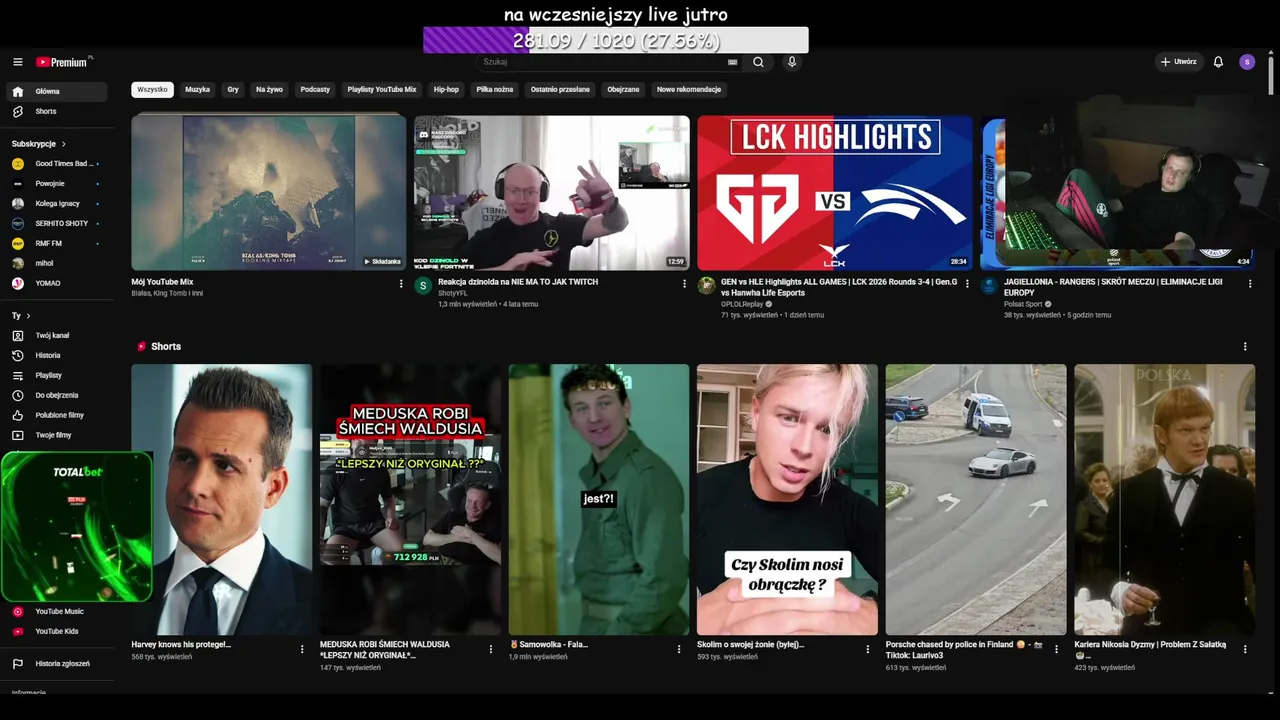The width and height of the screenshot is (1280, 720).
Task: Select the Podcasty filter chip
Action: 315,89
